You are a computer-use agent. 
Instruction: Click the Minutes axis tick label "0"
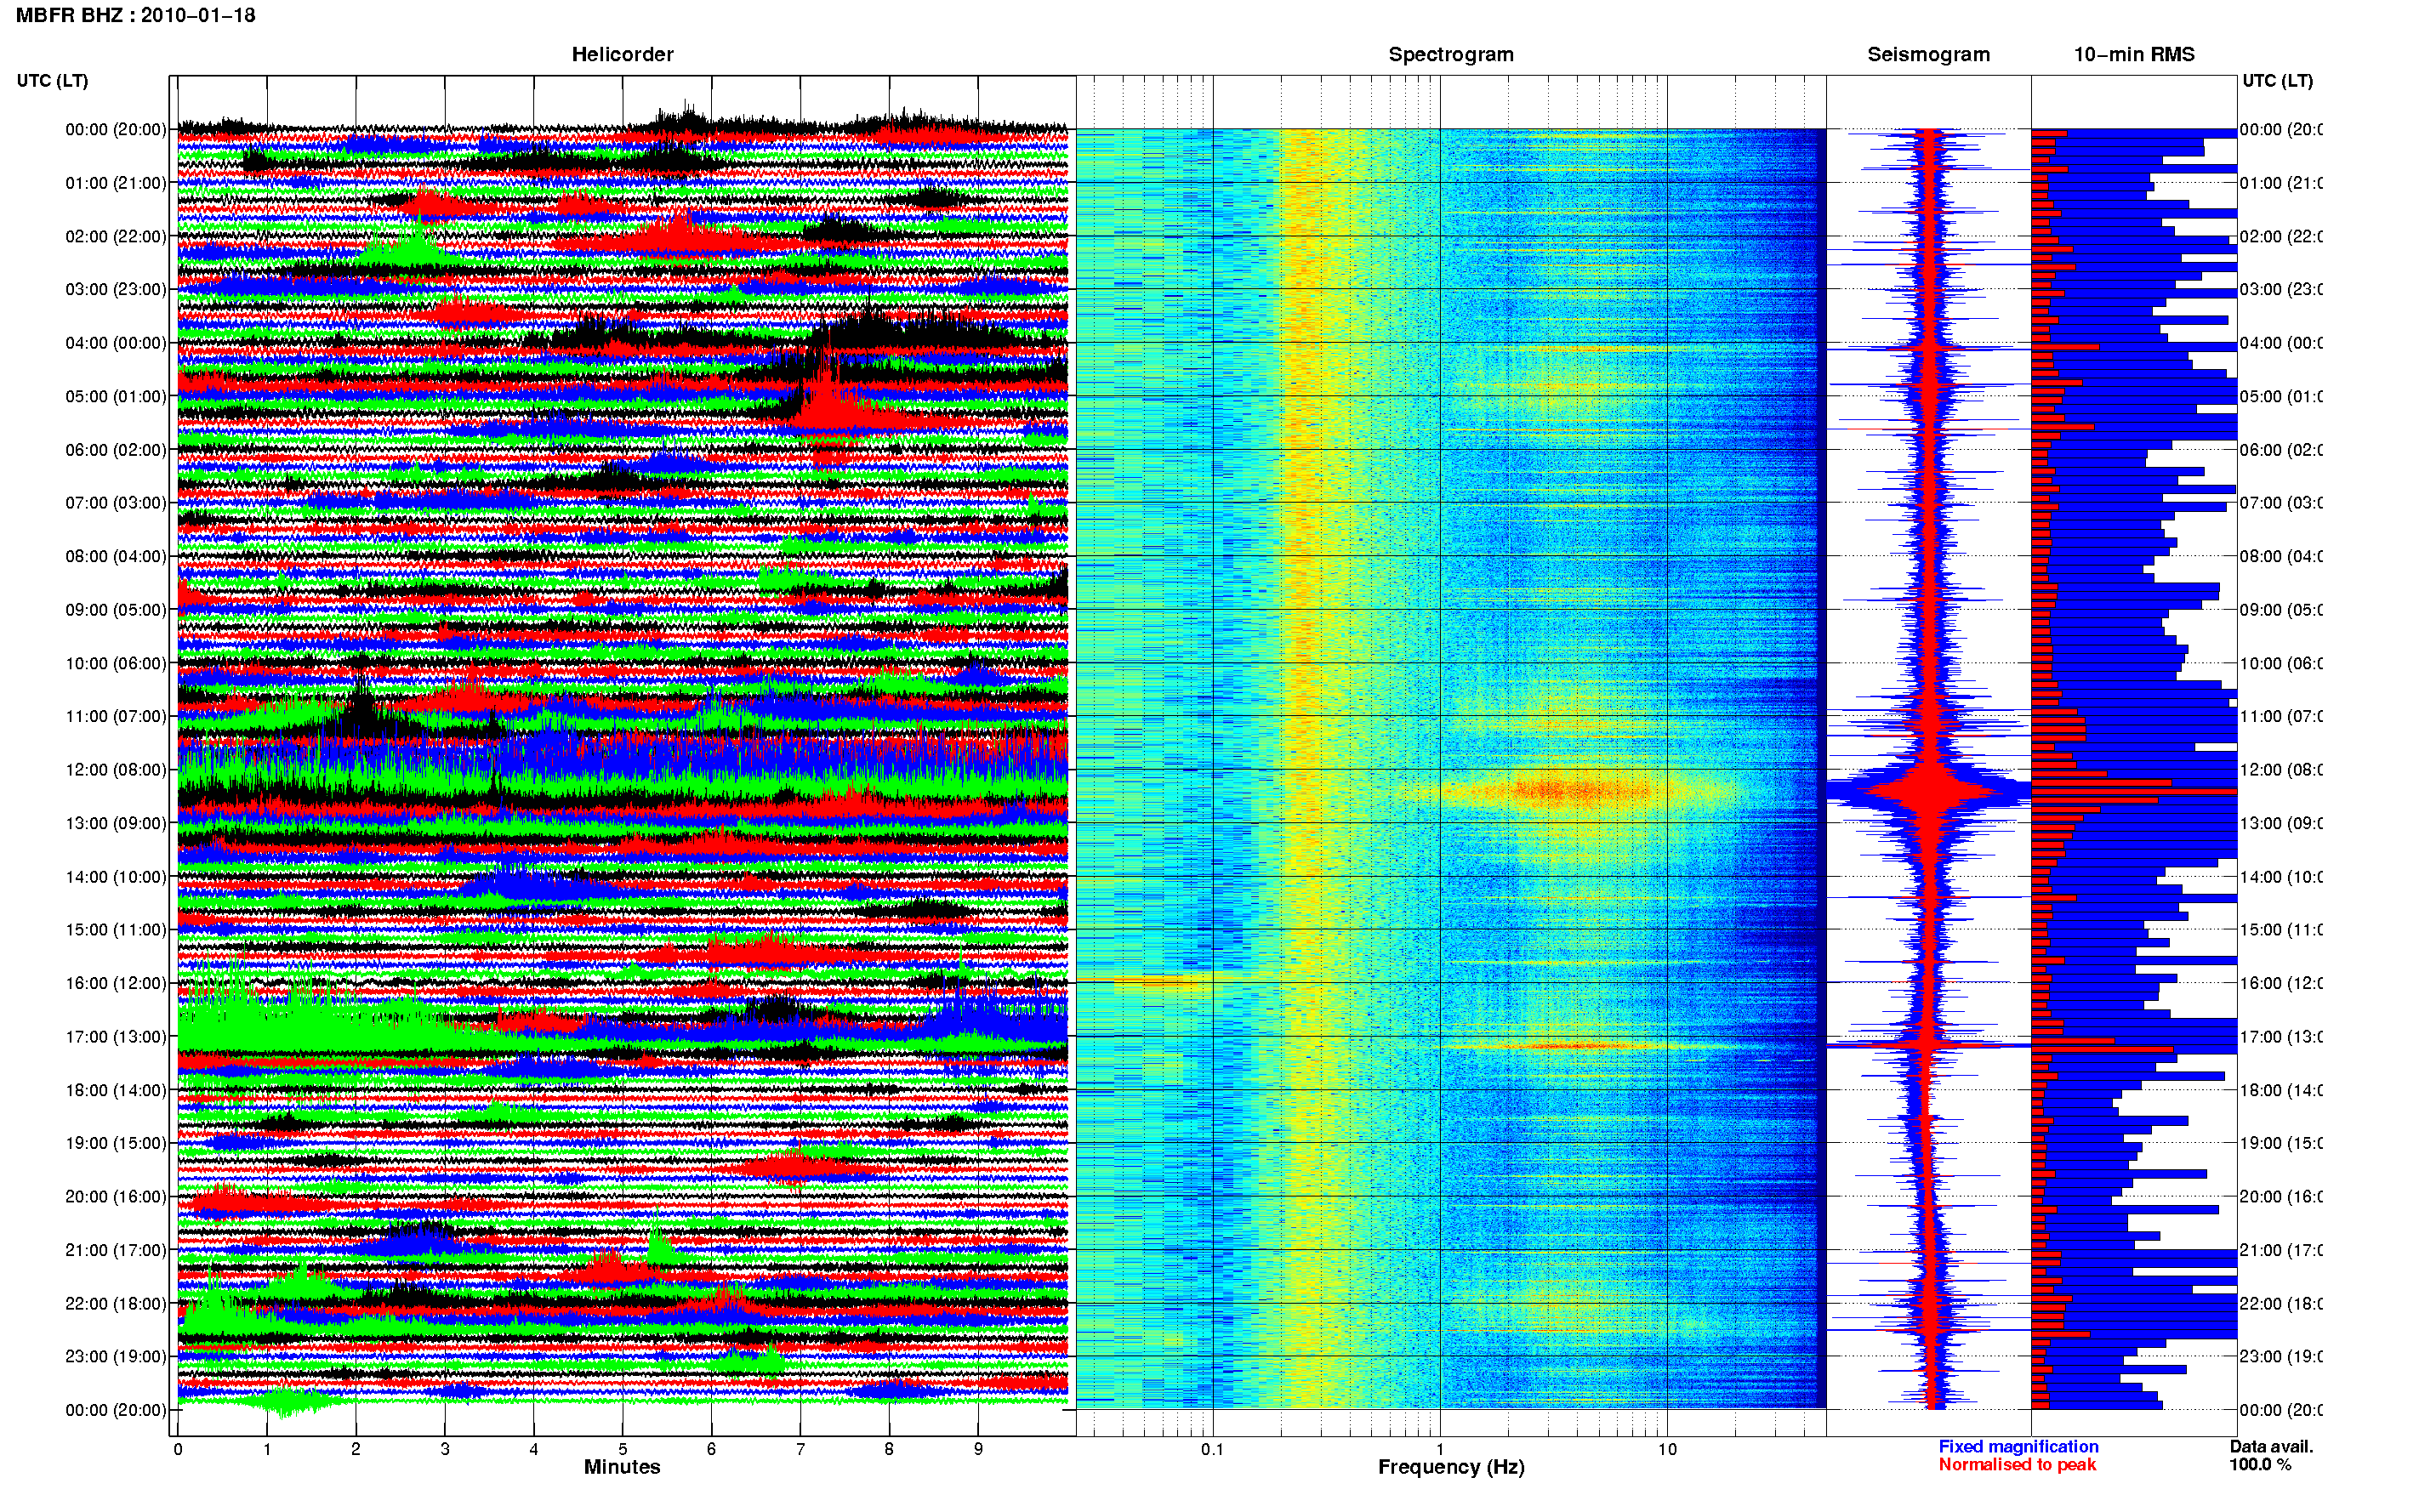coord(178,1449)
